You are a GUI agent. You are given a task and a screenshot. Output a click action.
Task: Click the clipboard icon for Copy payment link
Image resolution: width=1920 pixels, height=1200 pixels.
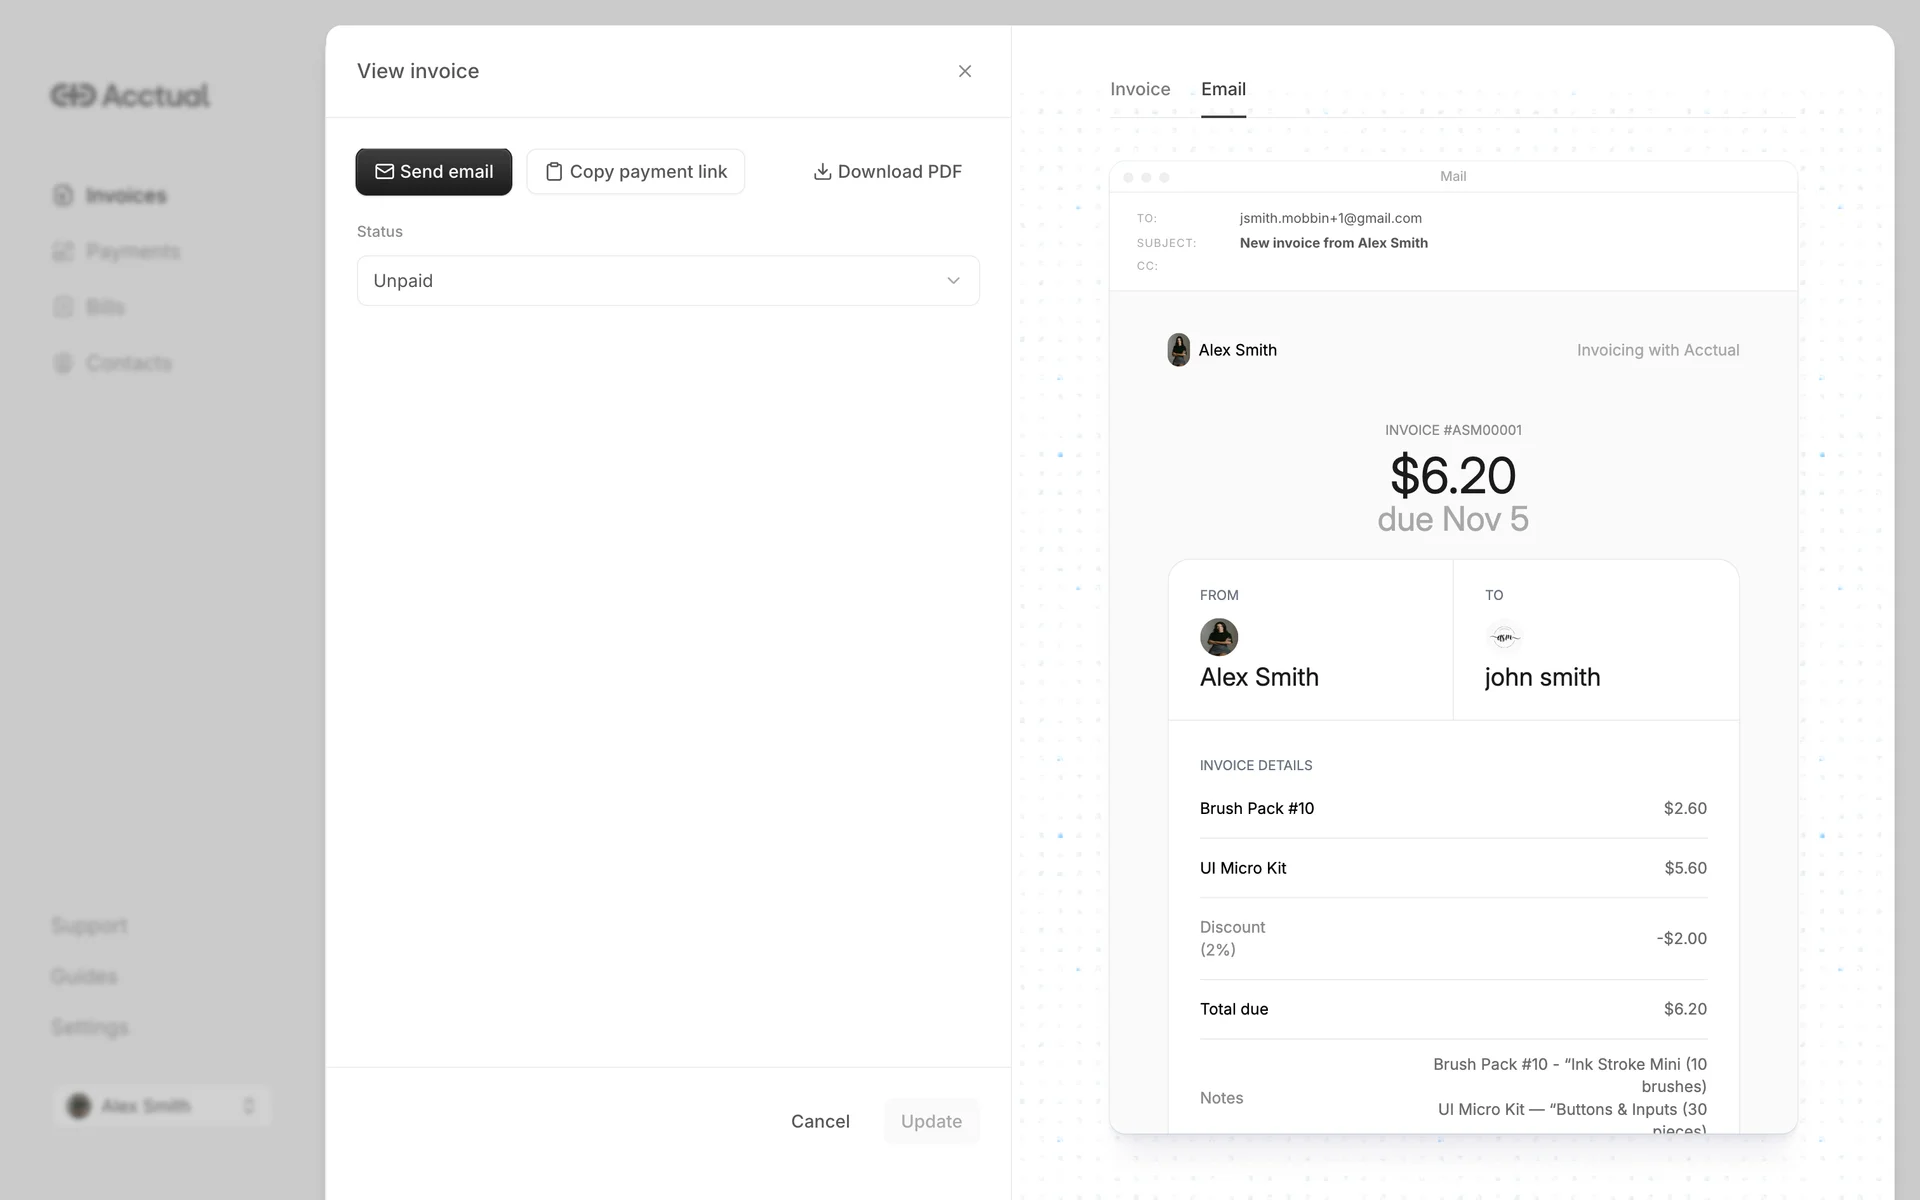[553, 172]
